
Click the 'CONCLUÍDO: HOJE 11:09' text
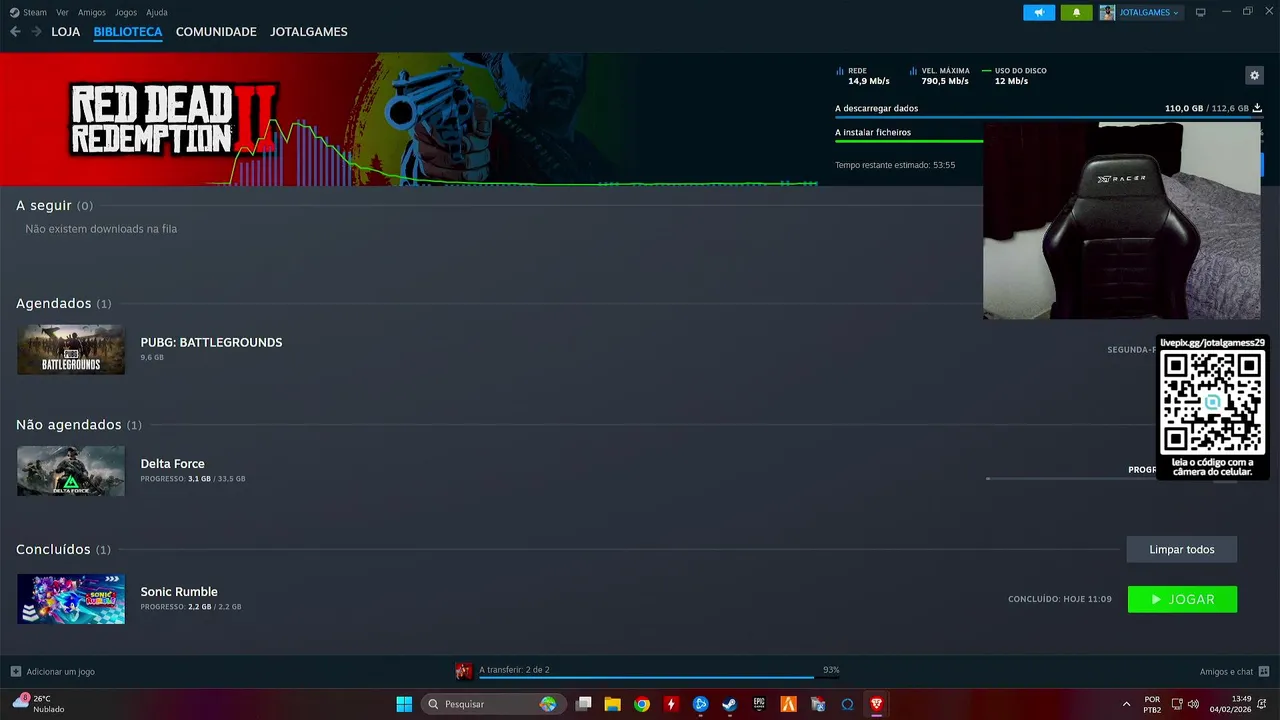point(1060,599)
